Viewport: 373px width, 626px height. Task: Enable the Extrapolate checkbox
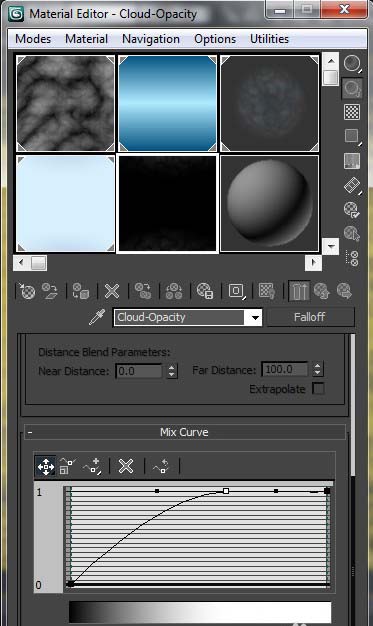[318, 388]
